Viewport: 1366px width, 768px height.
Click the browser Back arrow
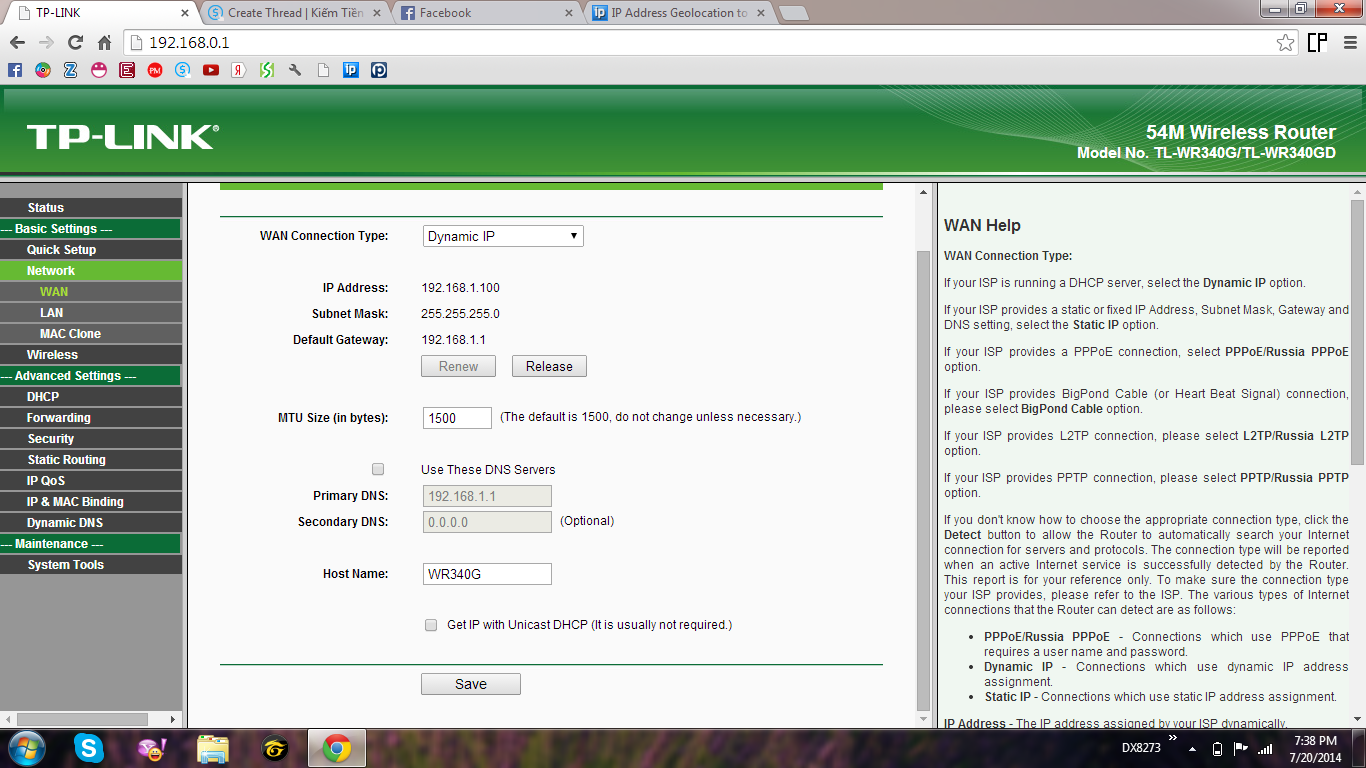point(16,43)
